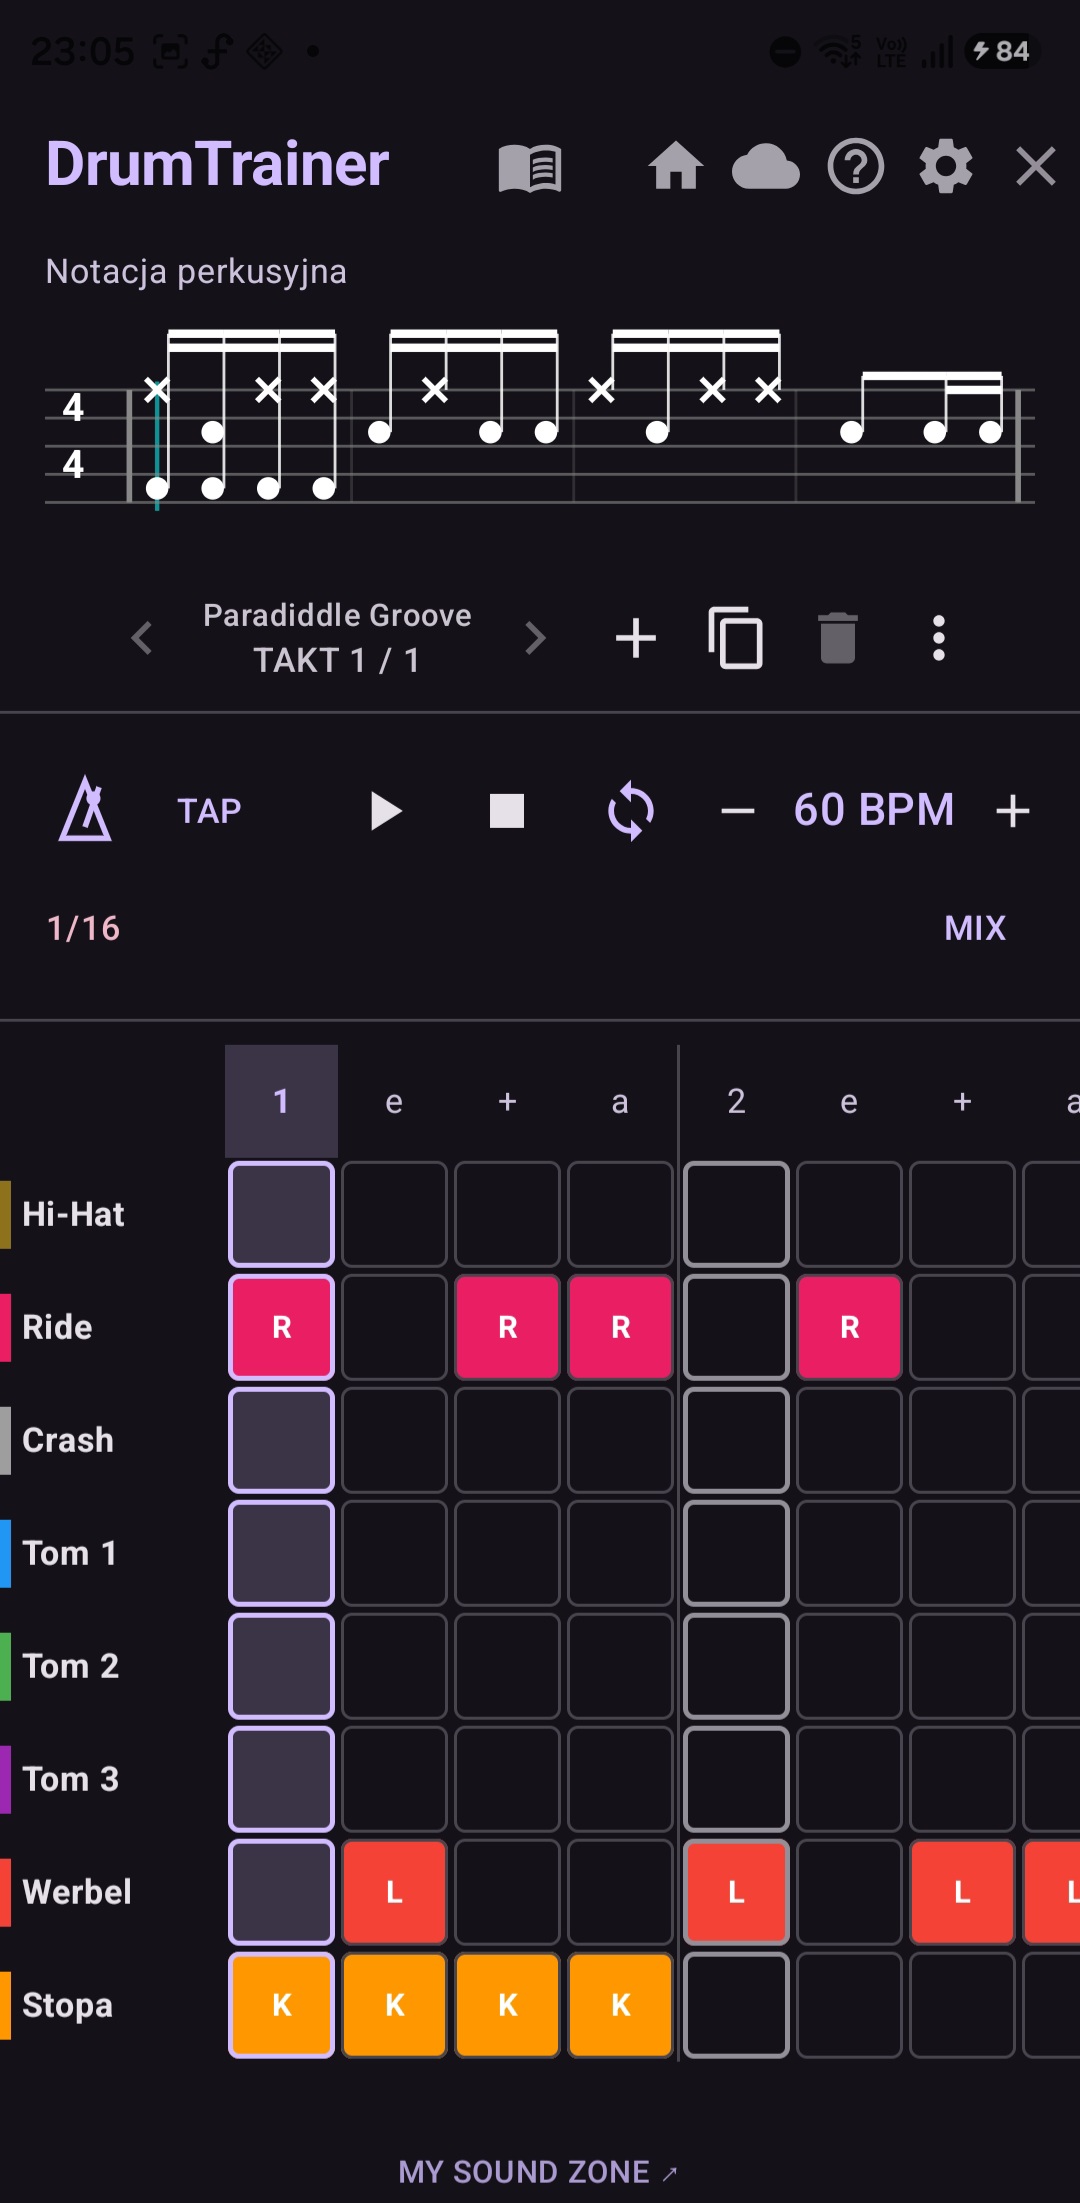Toggle Werbel L cell on 'e' of beat 1

[x=395, y=1892]
